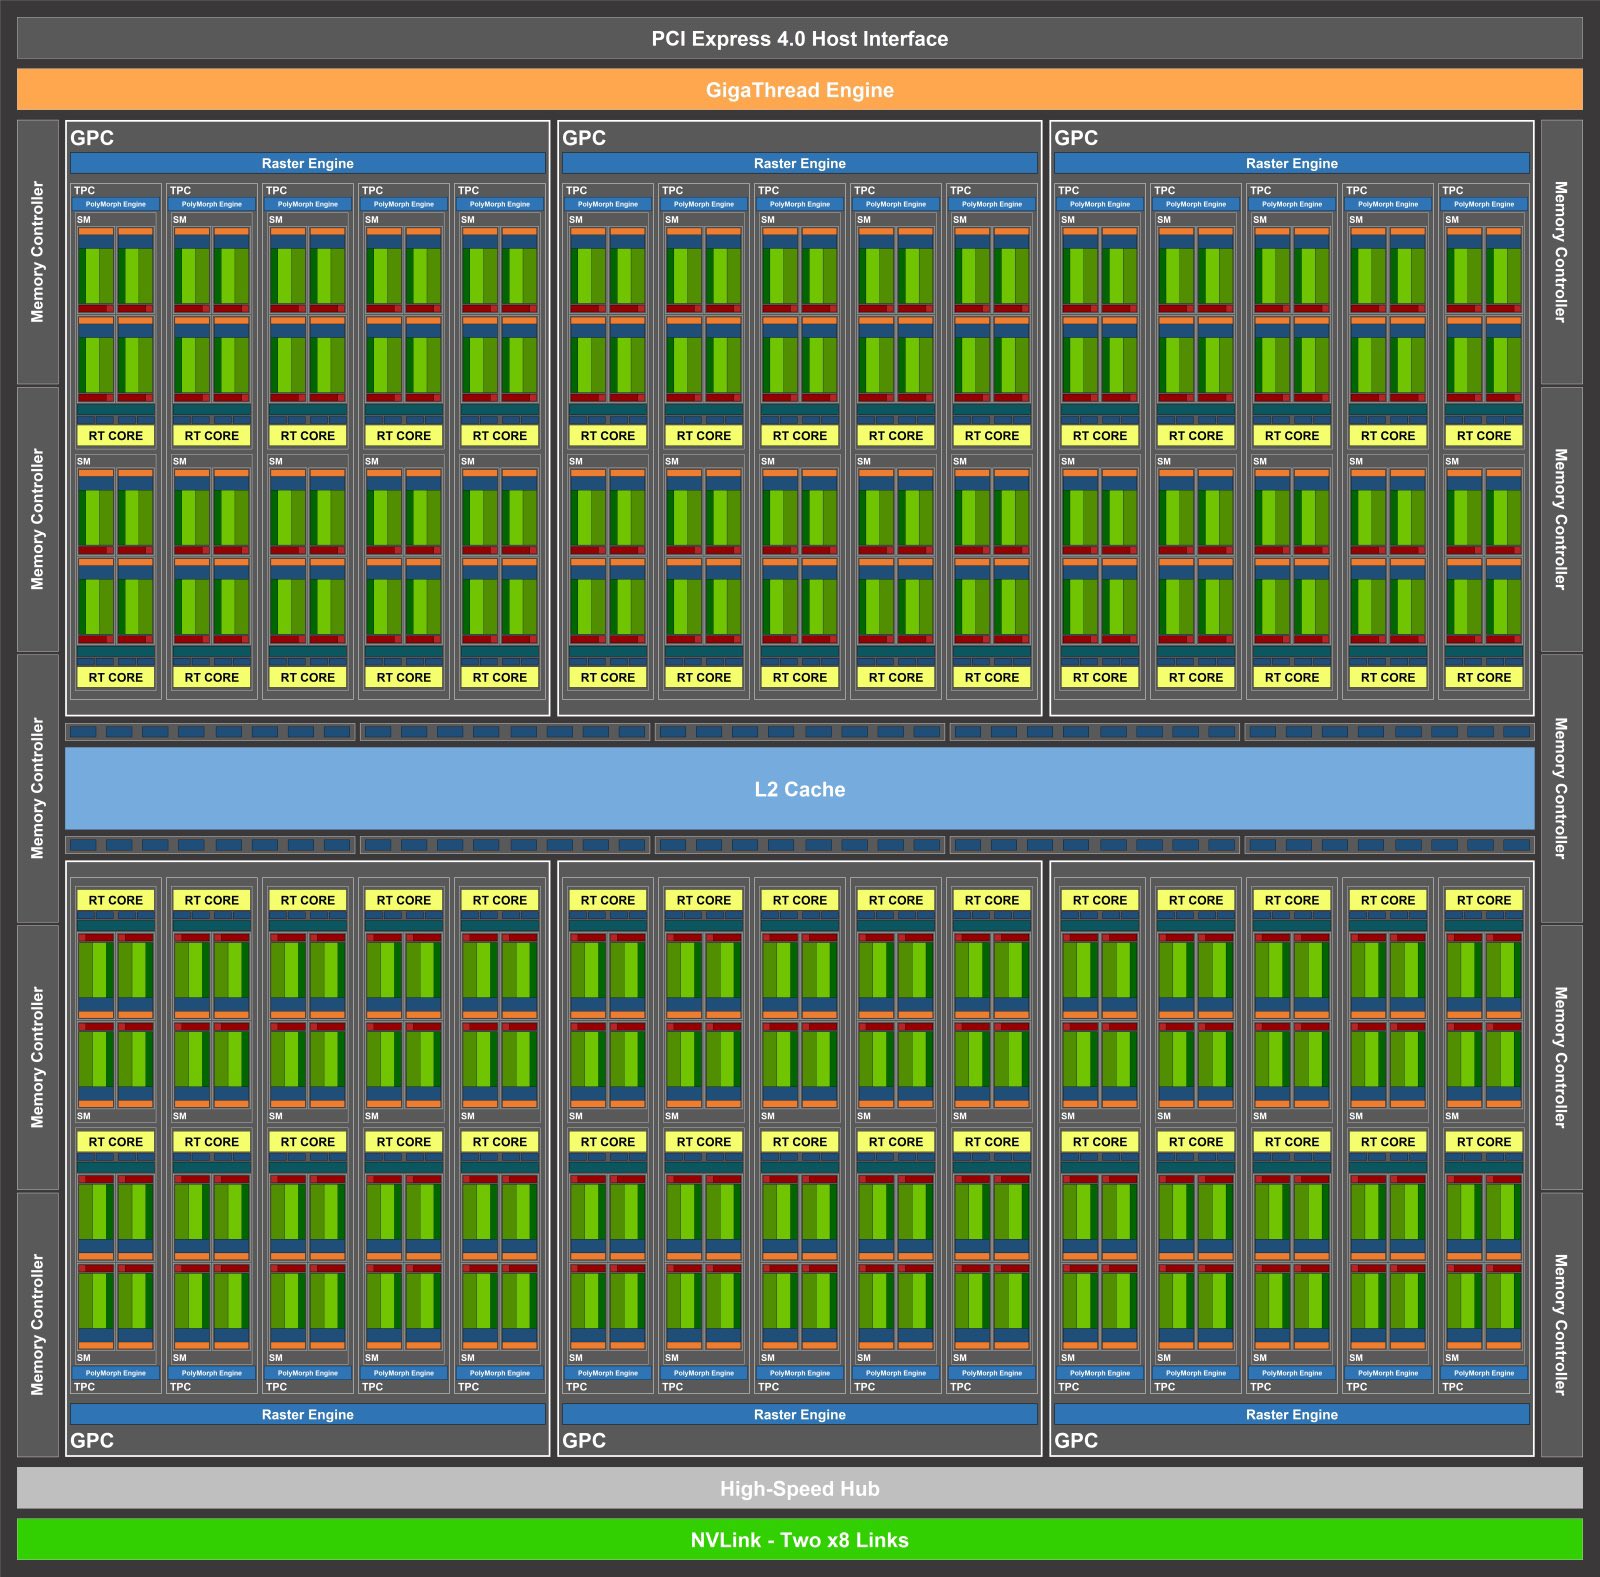
Task: Click the leftmost TPC label in the top-left GPC
Action: tap(85, 190)
